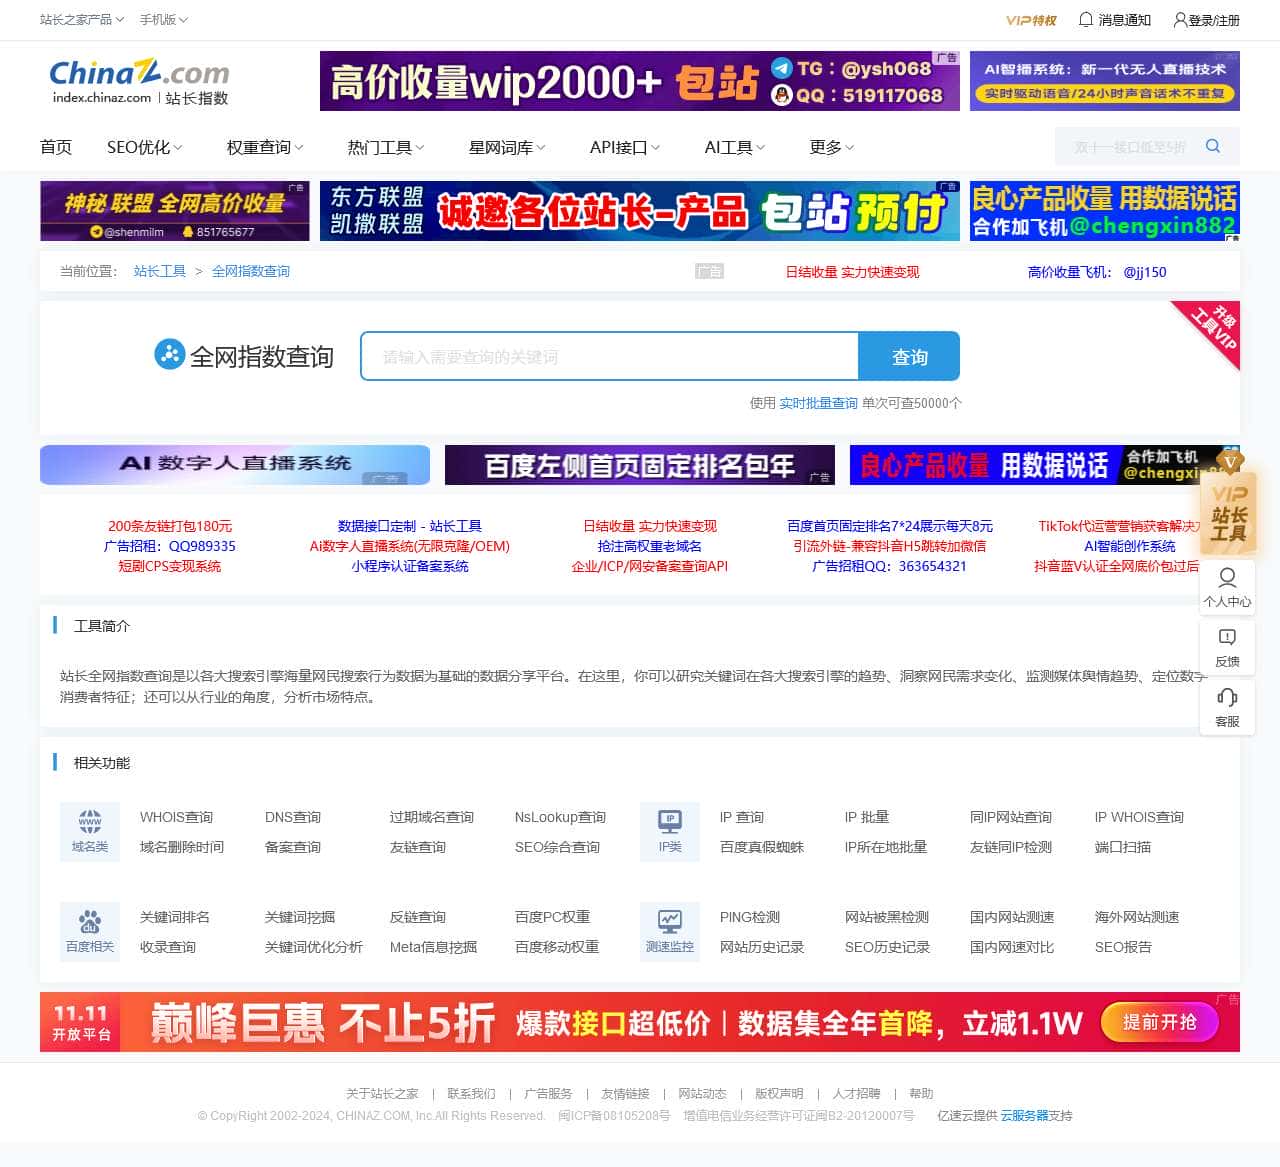Open the 客服 customer service sidebar icon
The image size is (1280, 1167).
[1227, 707]
